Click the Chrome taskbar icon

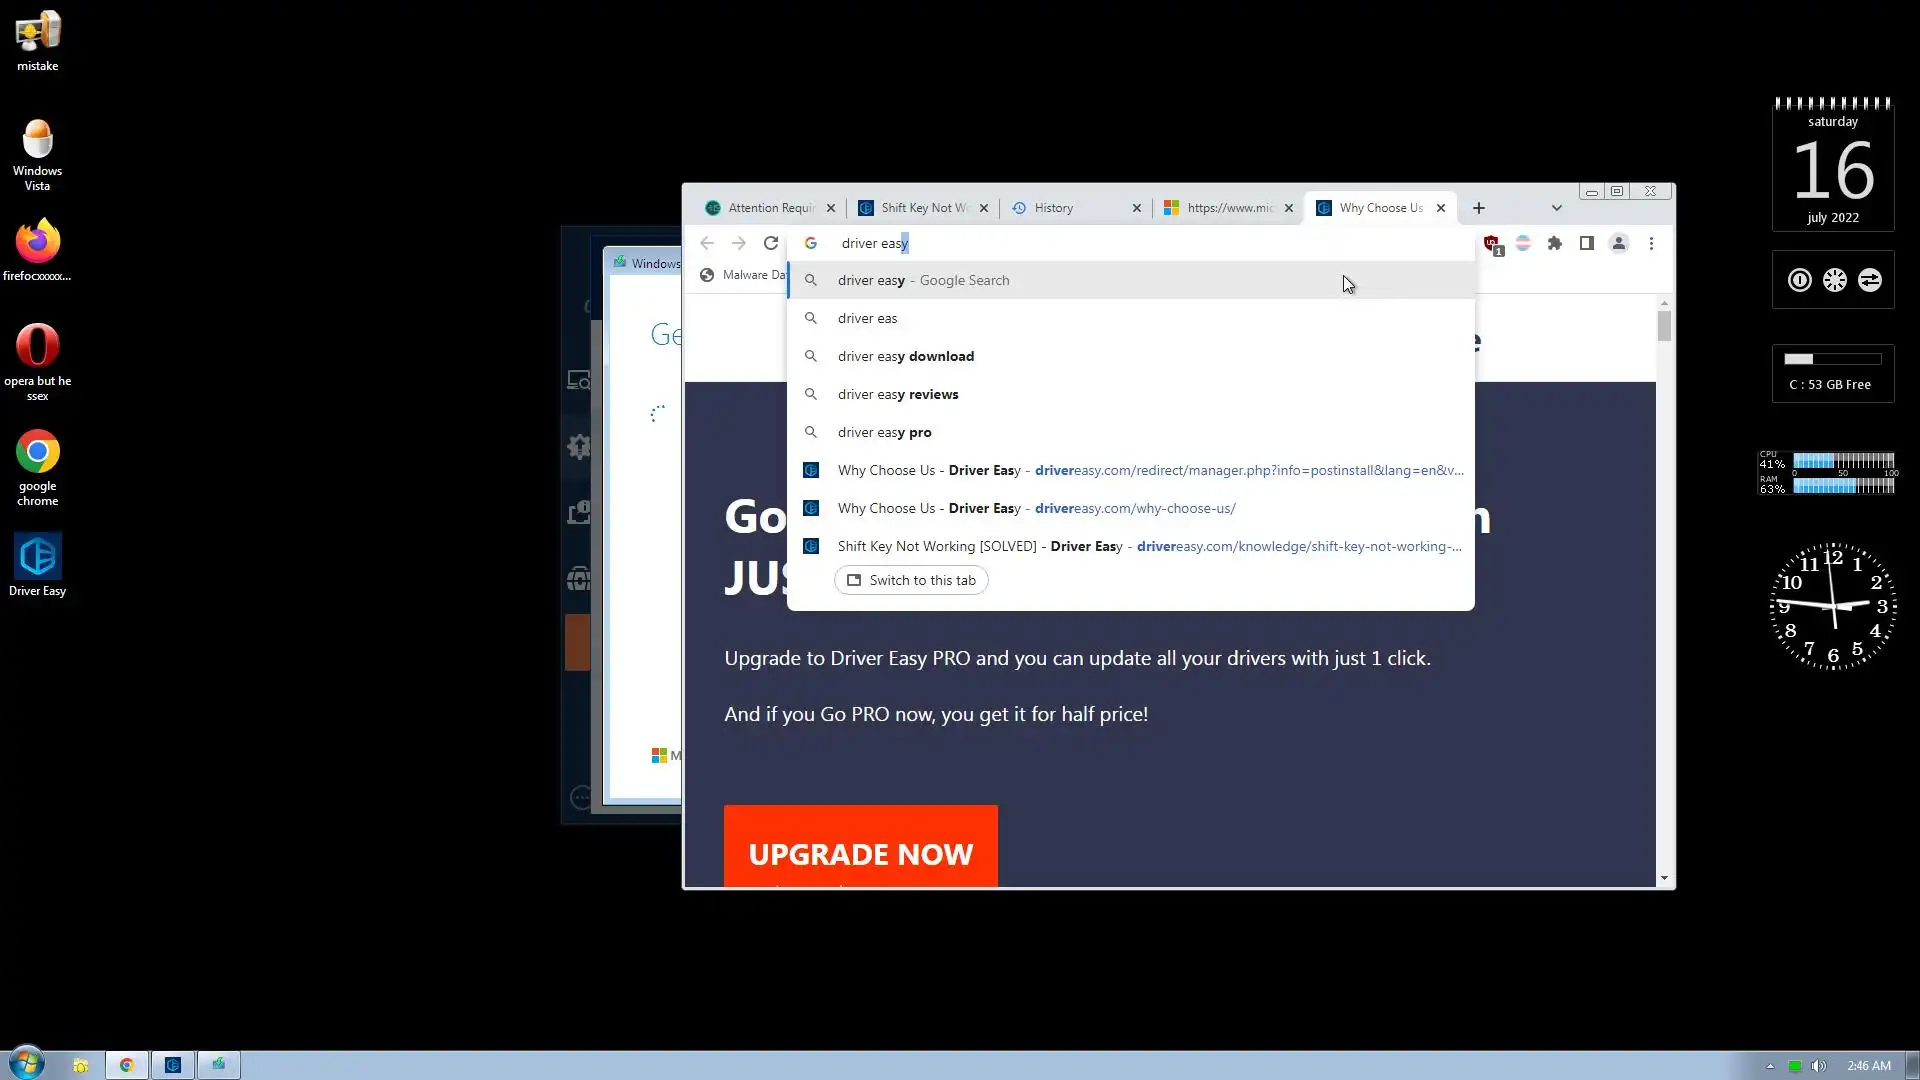(127, 1065)
